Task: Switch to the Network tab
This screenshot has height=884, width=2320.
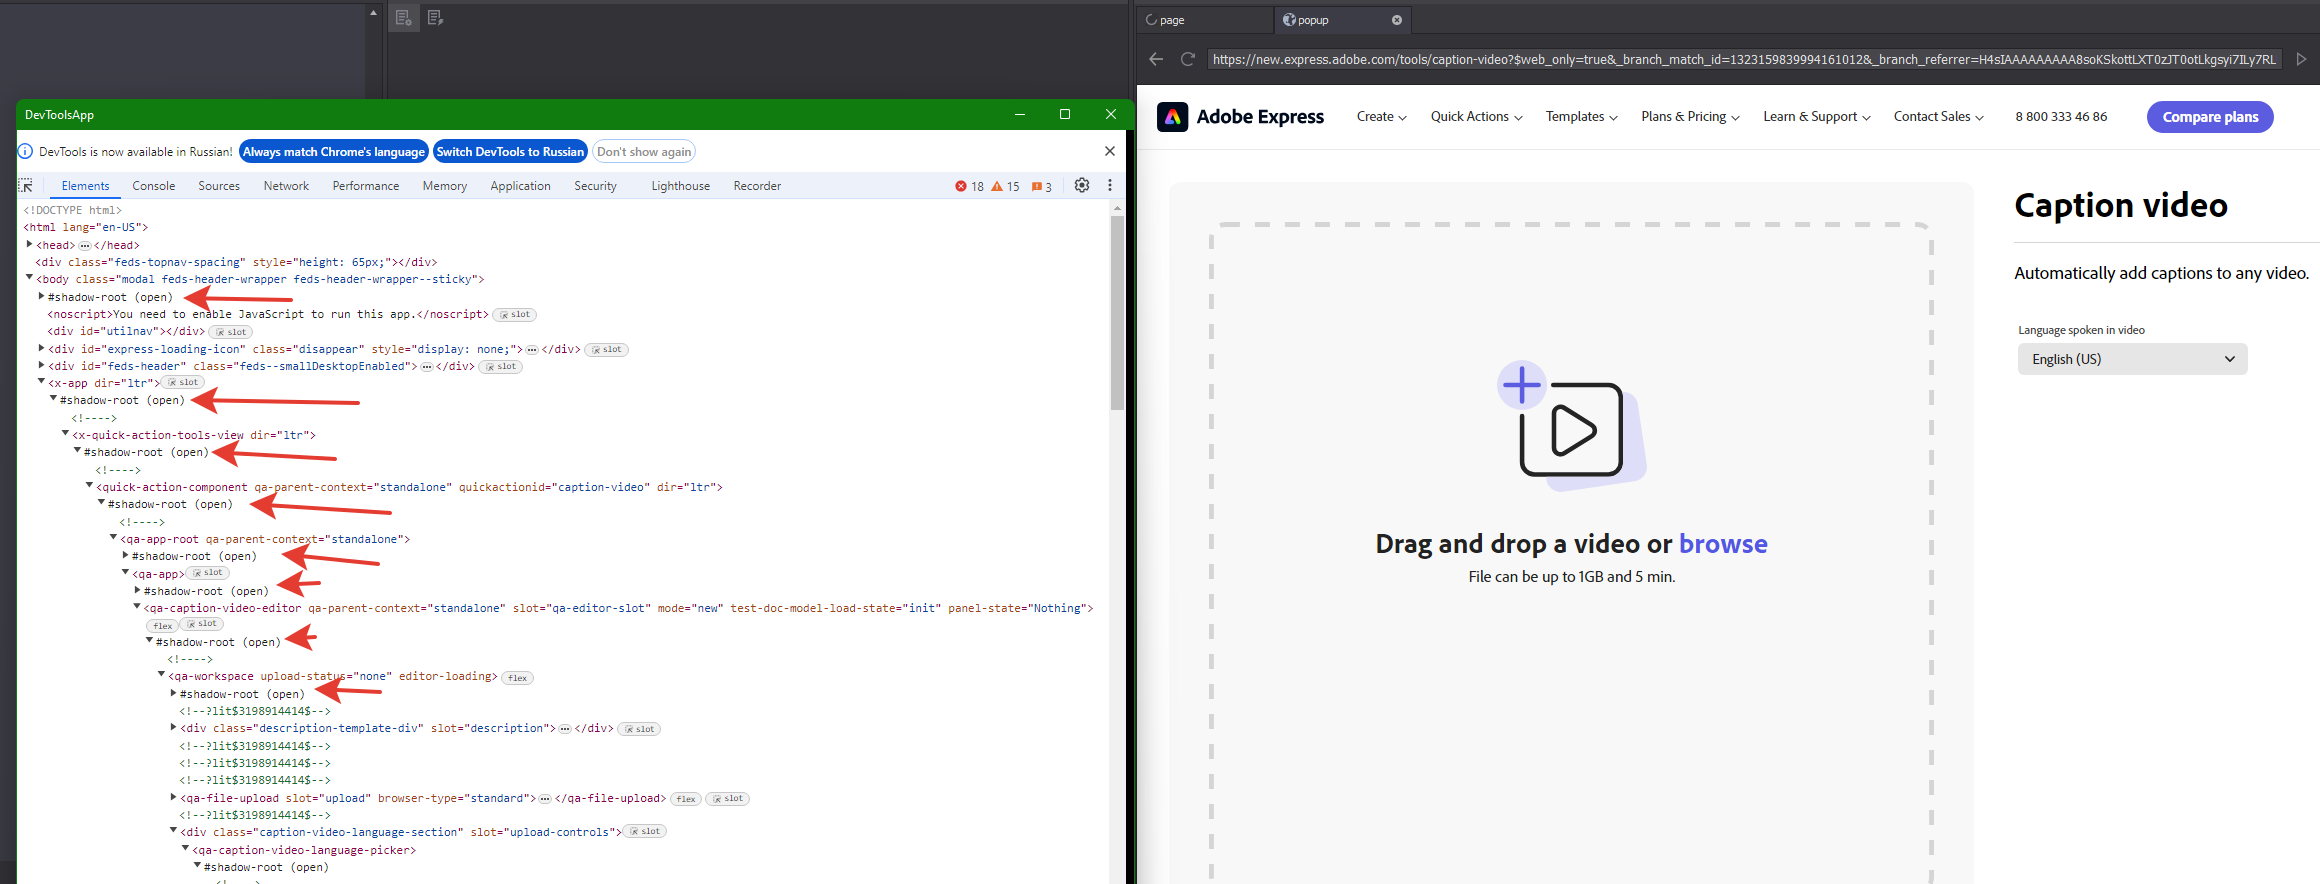Action: (x=286, y=186)
